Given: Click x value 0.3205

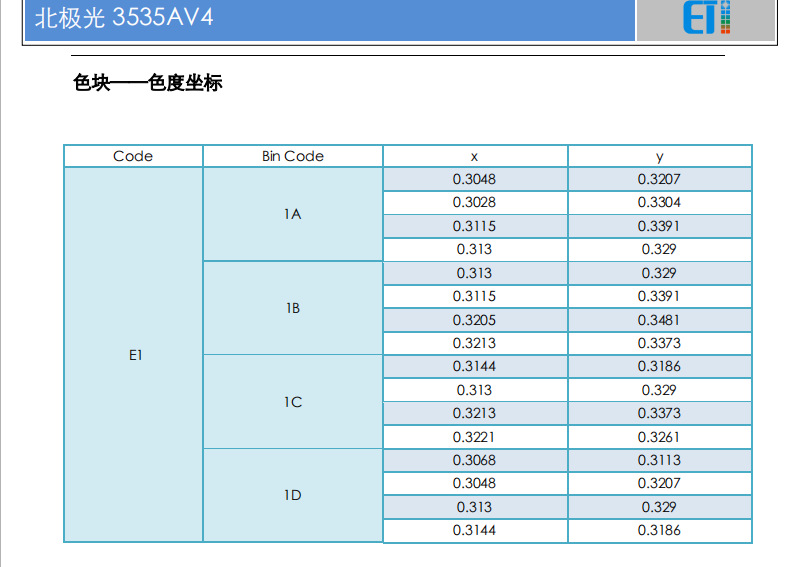Looking at the screenshot, I should [474, 320].
